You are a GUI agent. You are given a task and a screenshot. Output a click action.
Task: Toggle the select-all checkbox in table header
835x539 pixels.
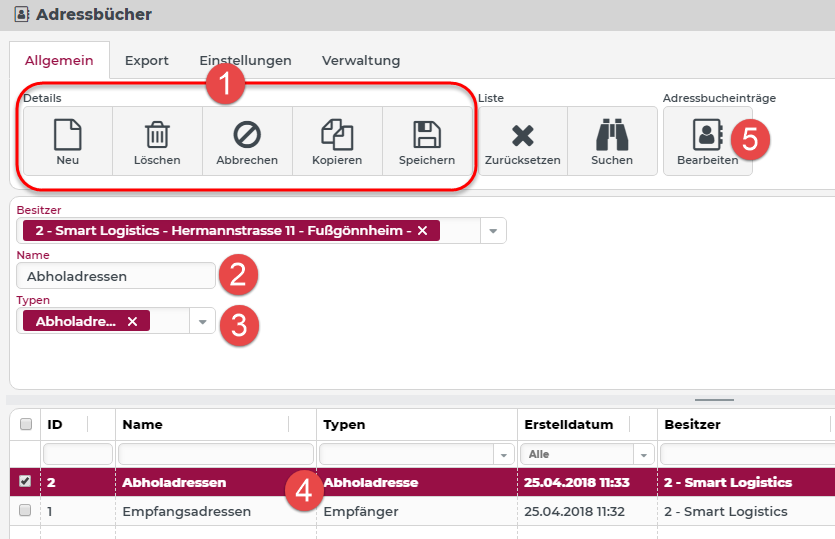coord(26,424)
